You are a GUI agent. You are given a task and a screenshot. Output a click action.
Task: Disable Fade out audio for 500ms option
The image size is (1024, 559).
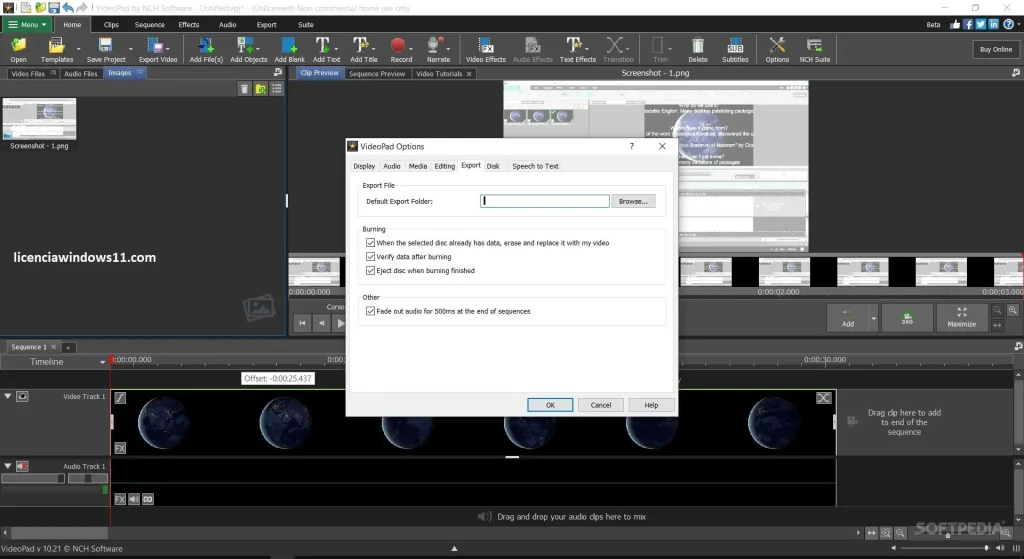370,311
